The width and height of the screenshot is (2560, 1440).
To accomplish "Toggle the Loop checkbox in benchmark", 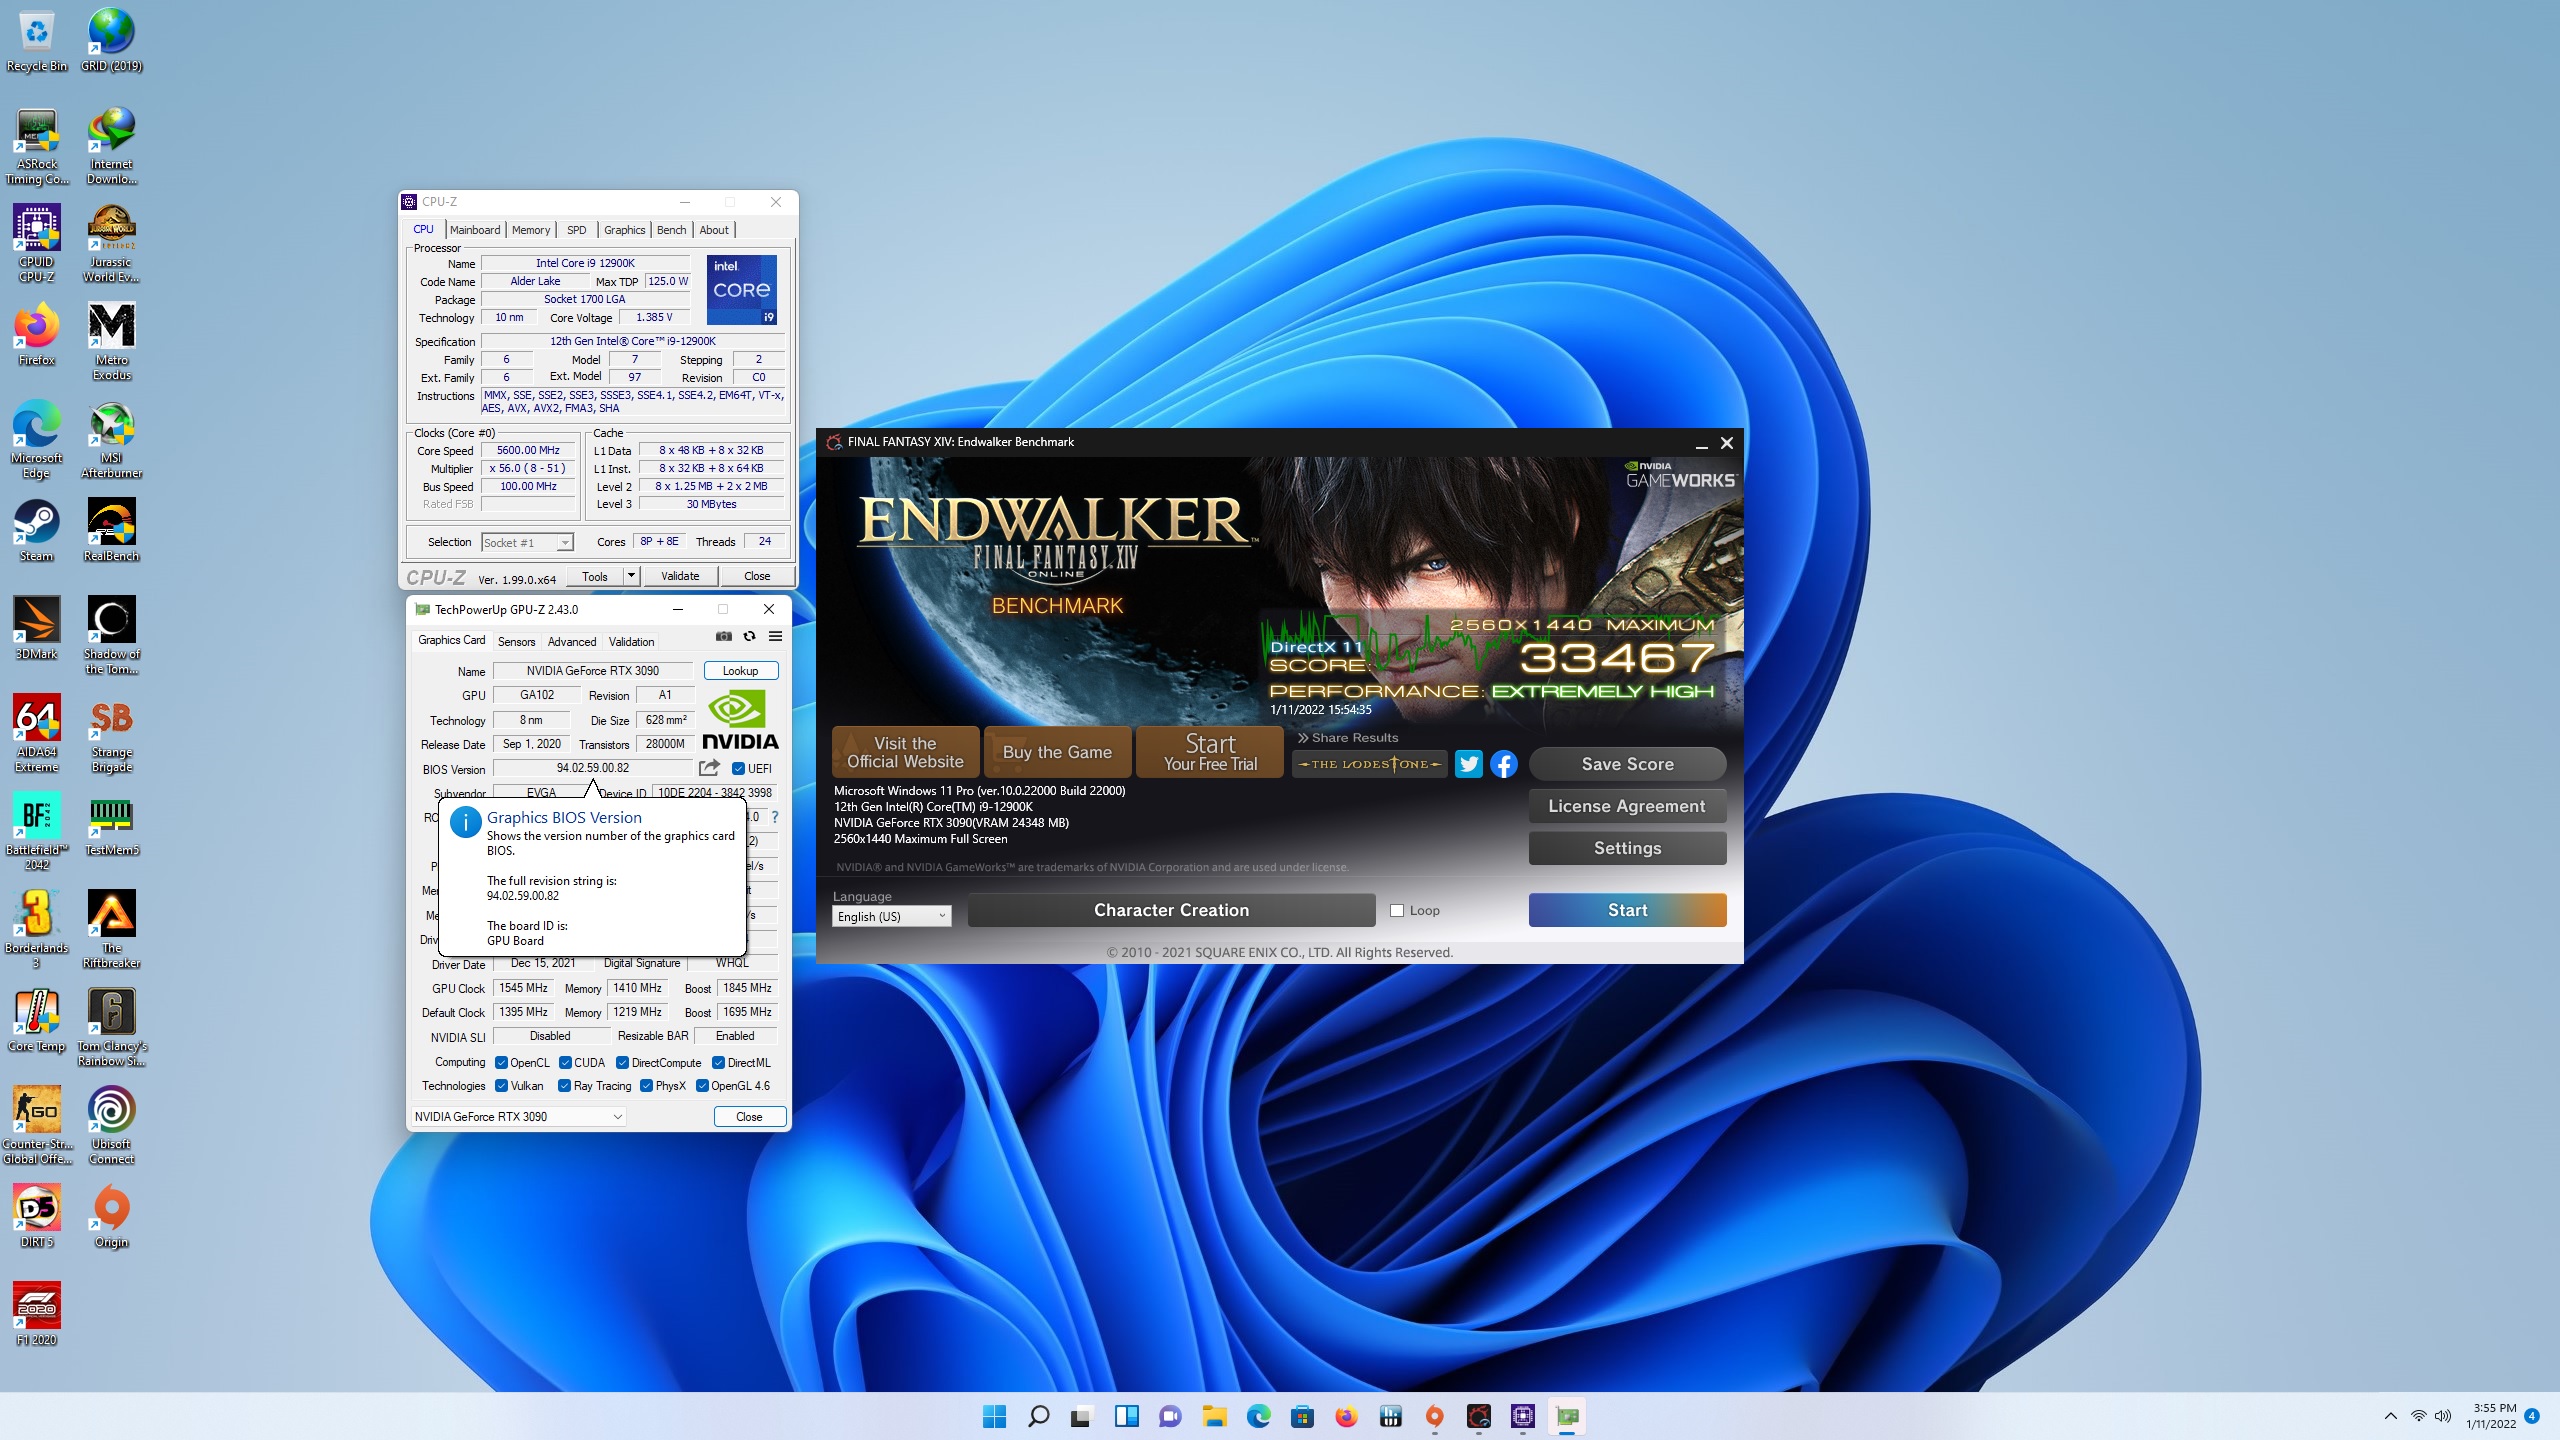I will 1397,911.
